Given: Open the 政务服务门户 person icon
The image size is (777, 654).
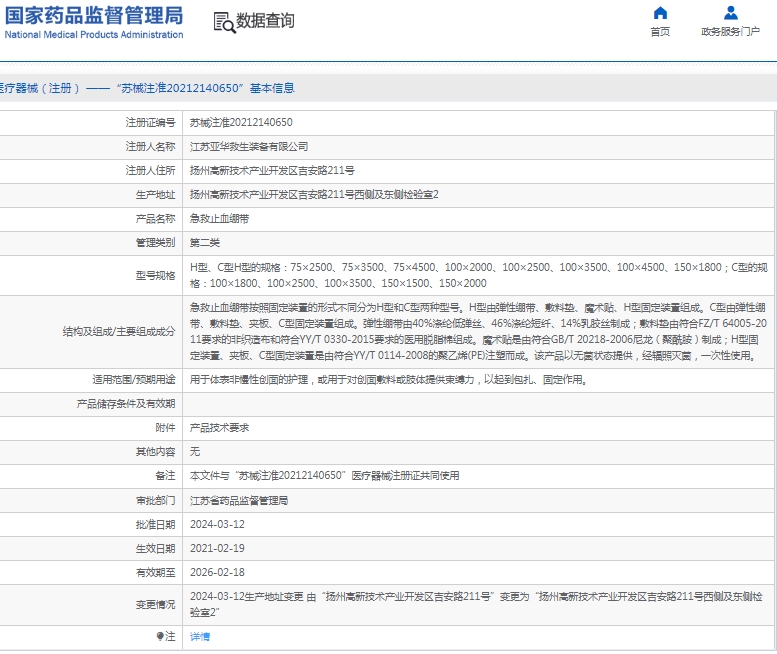Looking at the screenshot, I should (x=730, y=13).
